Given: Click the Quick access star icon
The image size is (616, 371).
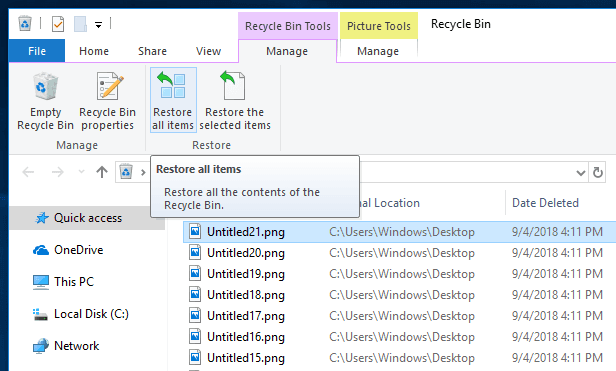Looking at the screenshot, I should pos(42,218).
